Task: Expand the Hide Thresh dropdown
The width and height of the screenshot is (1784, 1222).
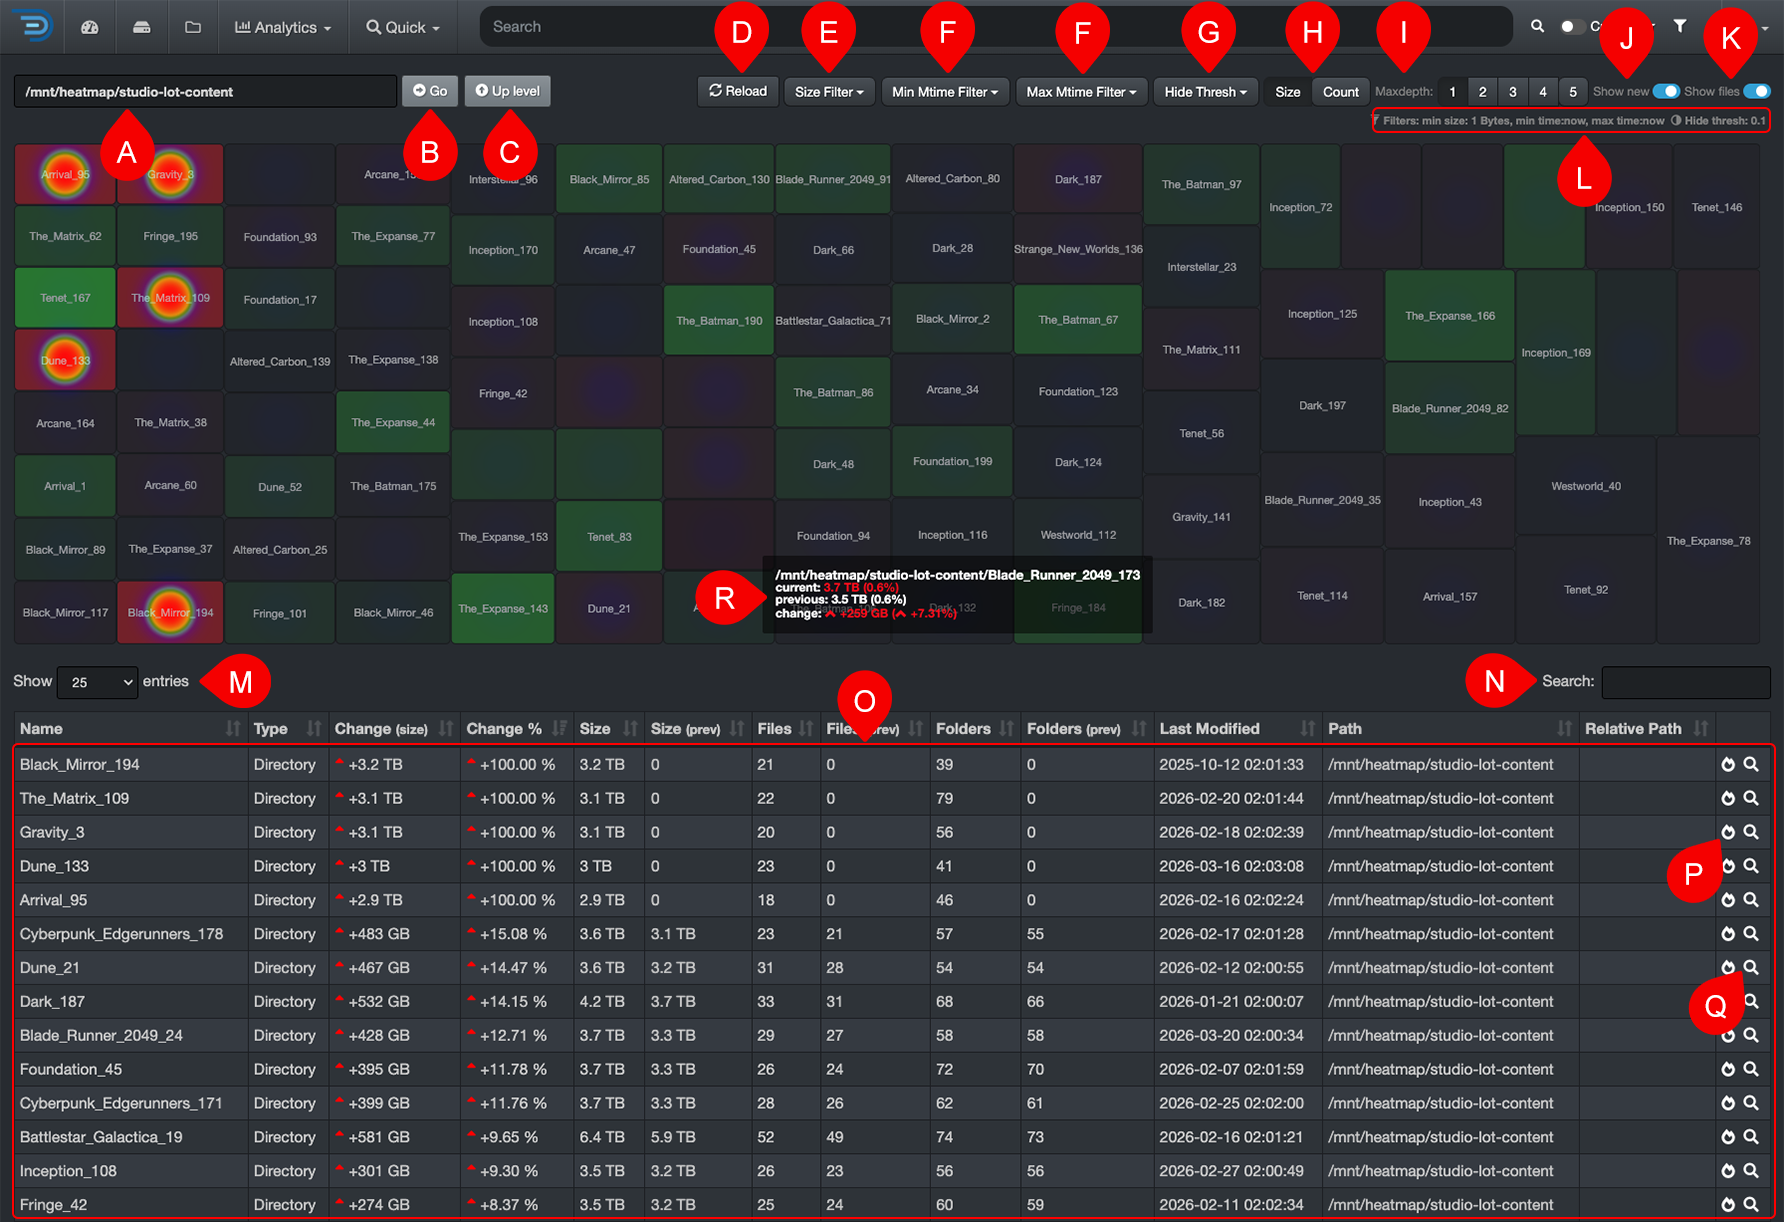Action: tap(1205, 92)
